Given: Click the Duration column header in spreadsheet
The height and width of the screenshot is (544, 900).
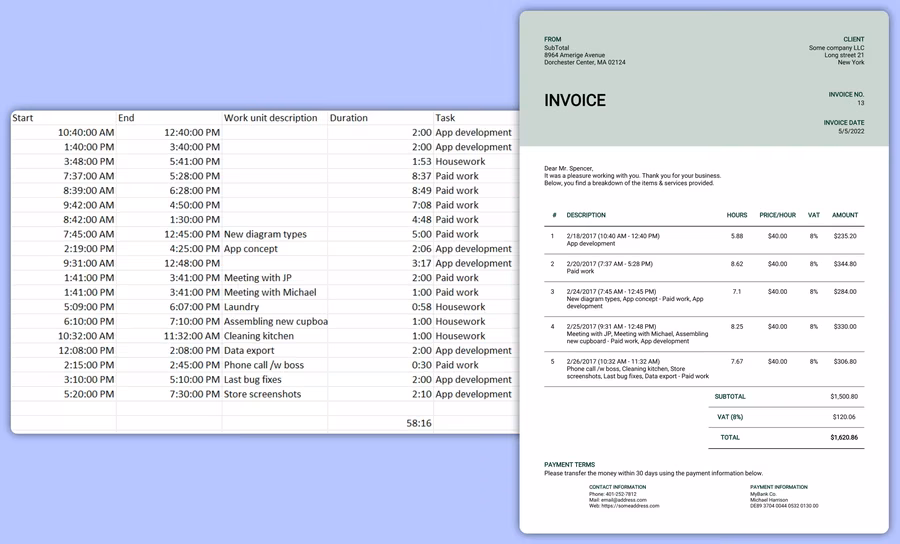Looking at the screenshot, I should (381, 118).
